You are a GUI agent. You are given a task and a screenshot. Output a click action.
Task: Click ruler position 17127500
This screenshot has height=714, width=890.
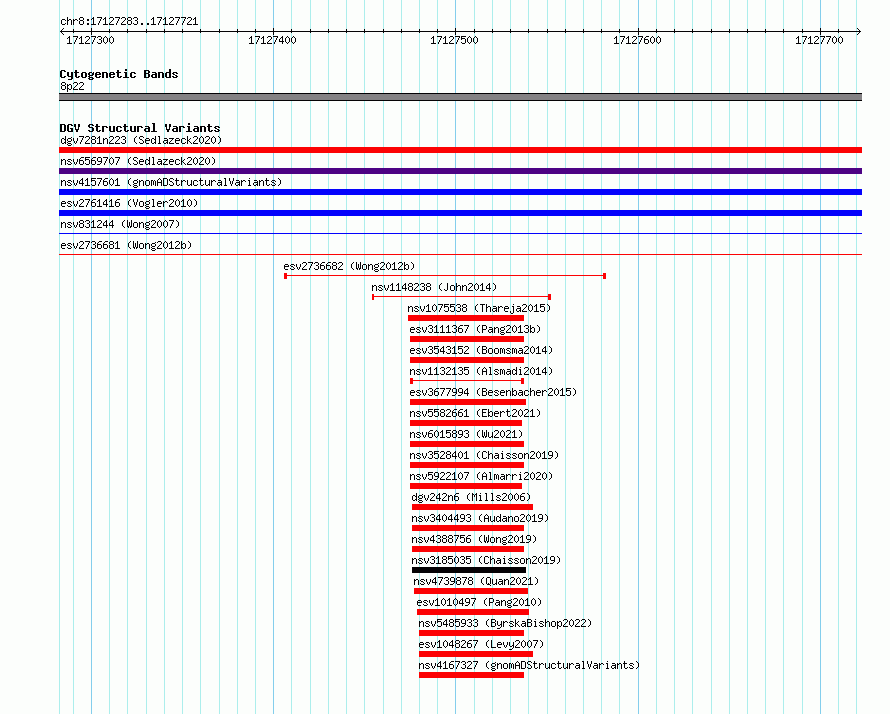454,40
